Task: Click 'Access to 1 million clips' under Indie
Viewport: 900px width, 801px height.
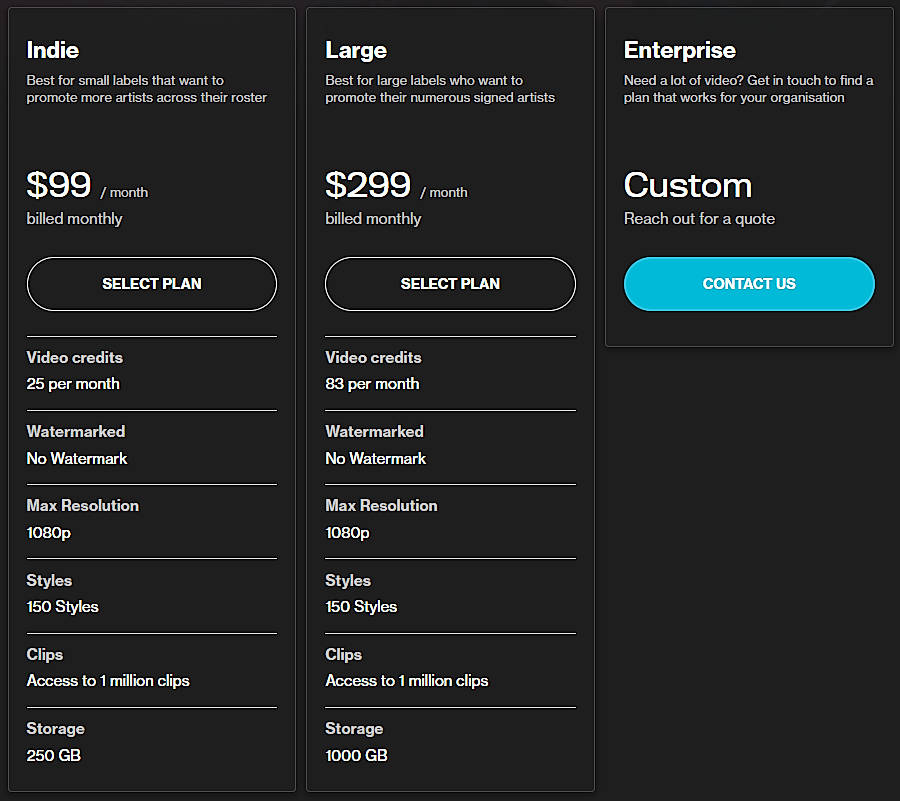Action: point(108,681)
